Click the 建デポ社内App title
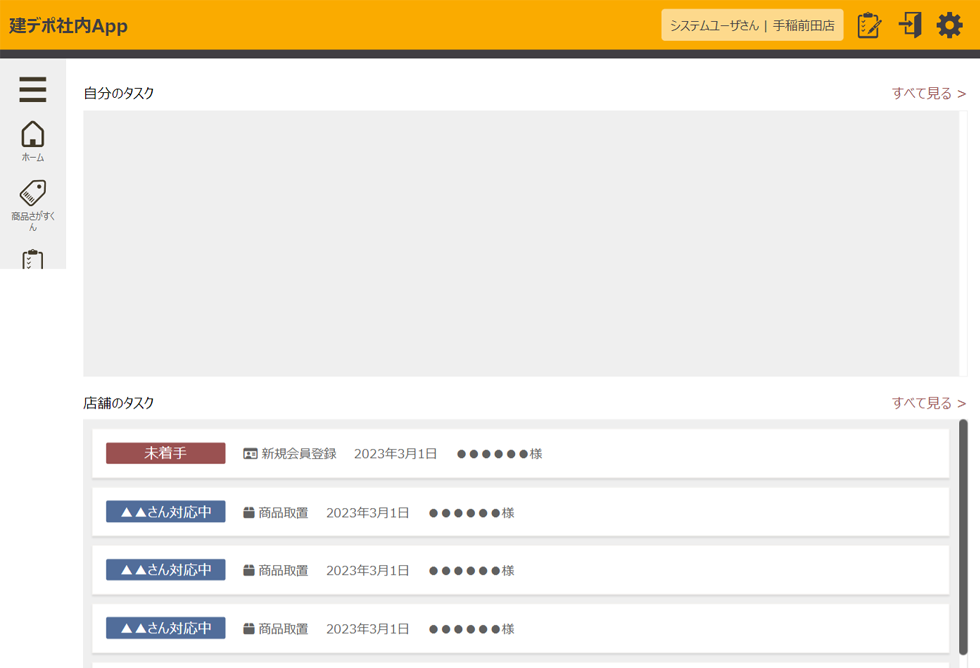This screenshot has height=668, width=980. (68, 26)
